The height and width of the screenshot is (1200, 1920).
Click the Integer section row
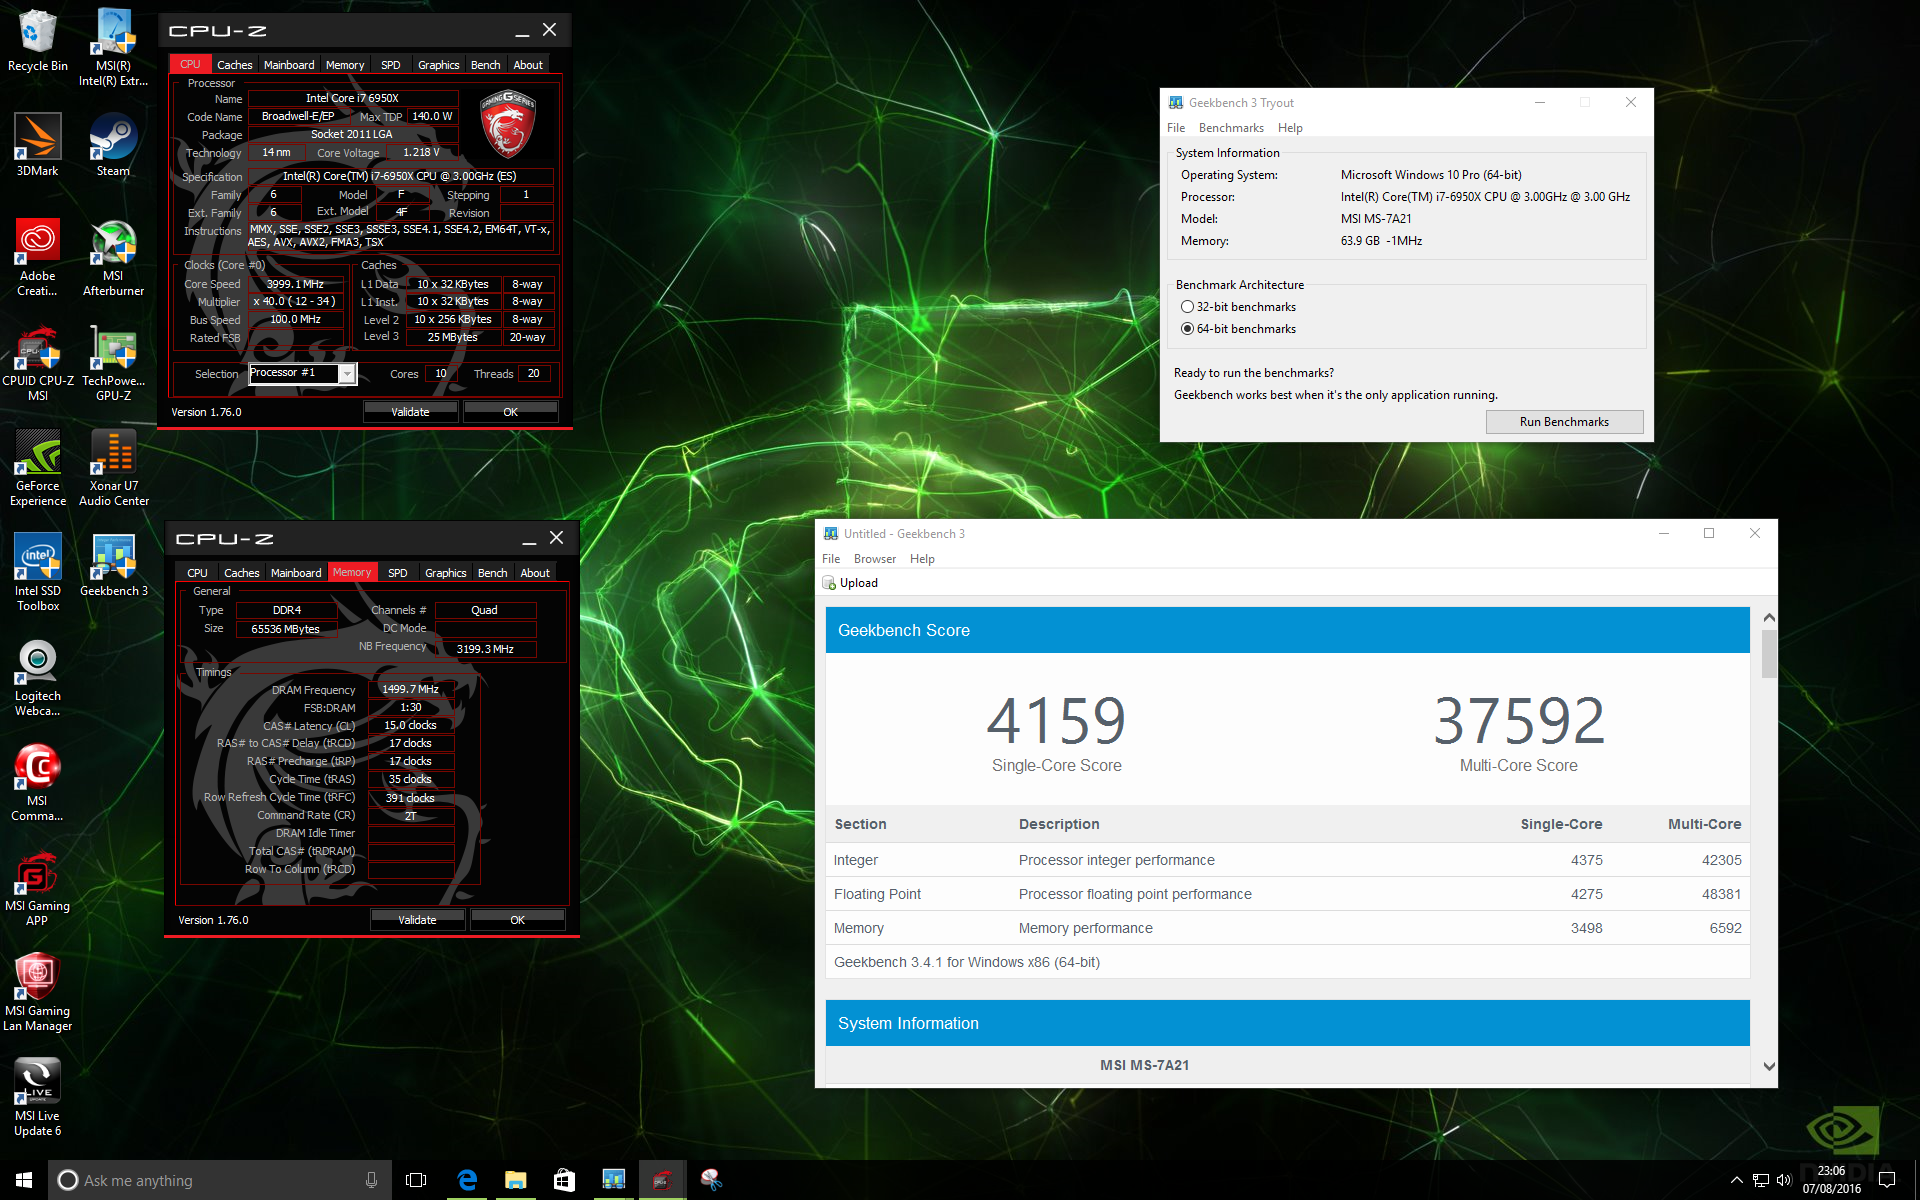point(1288,860)
